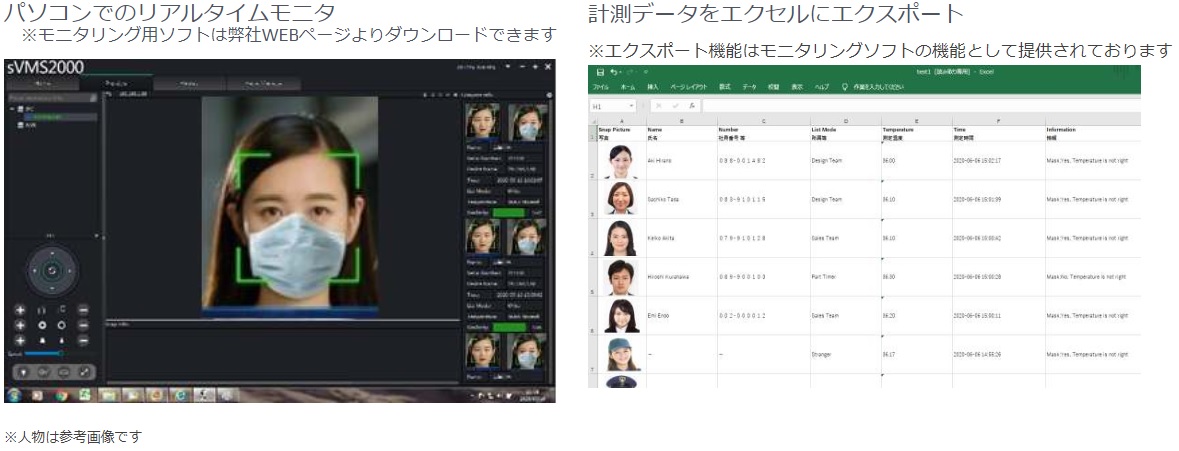
Task: Collapse the IPC node in device tree
Action: coord(12,109)
